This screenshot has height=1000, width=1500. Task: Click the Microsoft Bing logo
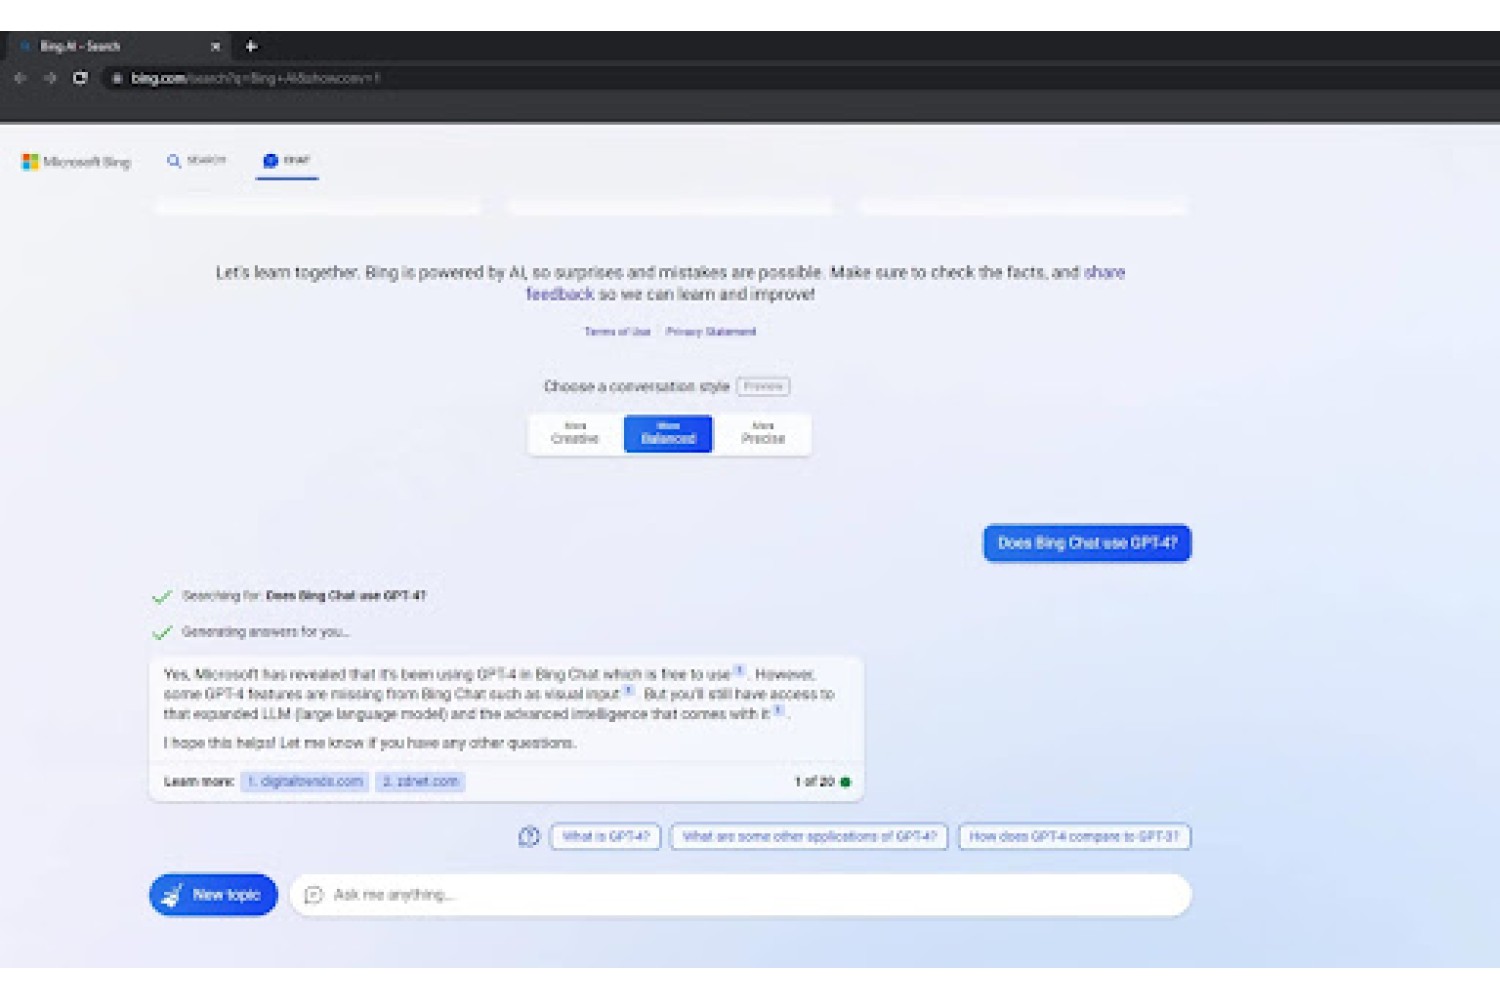(x=76, y=161)
